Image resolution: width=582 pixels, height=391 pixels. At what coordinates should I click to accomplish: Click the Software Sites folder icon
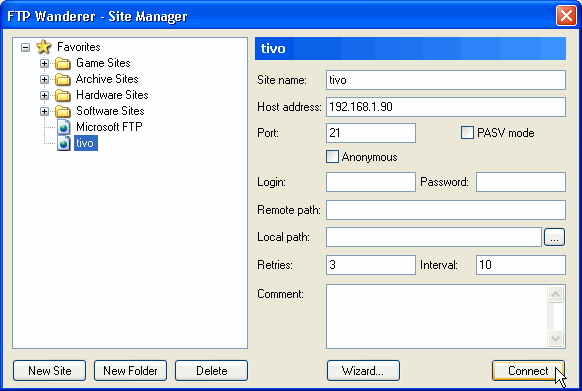click(x=63, y=111)
